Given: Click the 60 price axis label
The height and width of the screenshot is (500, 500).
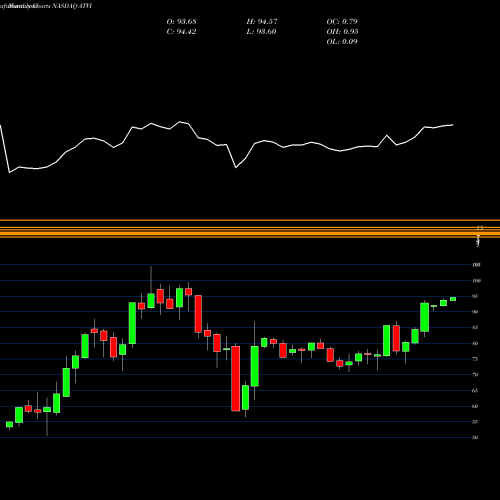Looking at the screenshot, I should (x=475, y=406).
